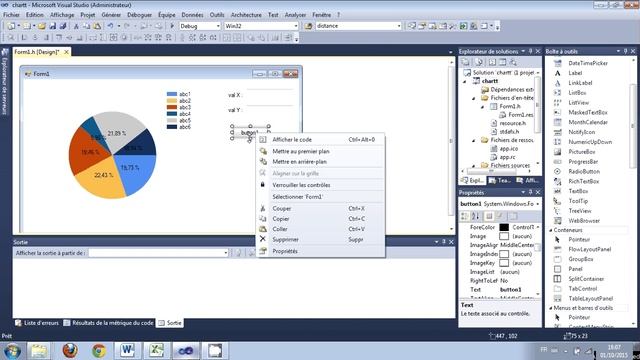Screen dimensions: 640x360
Task: Start debugging with the green play icon
Action: (172, 26)
